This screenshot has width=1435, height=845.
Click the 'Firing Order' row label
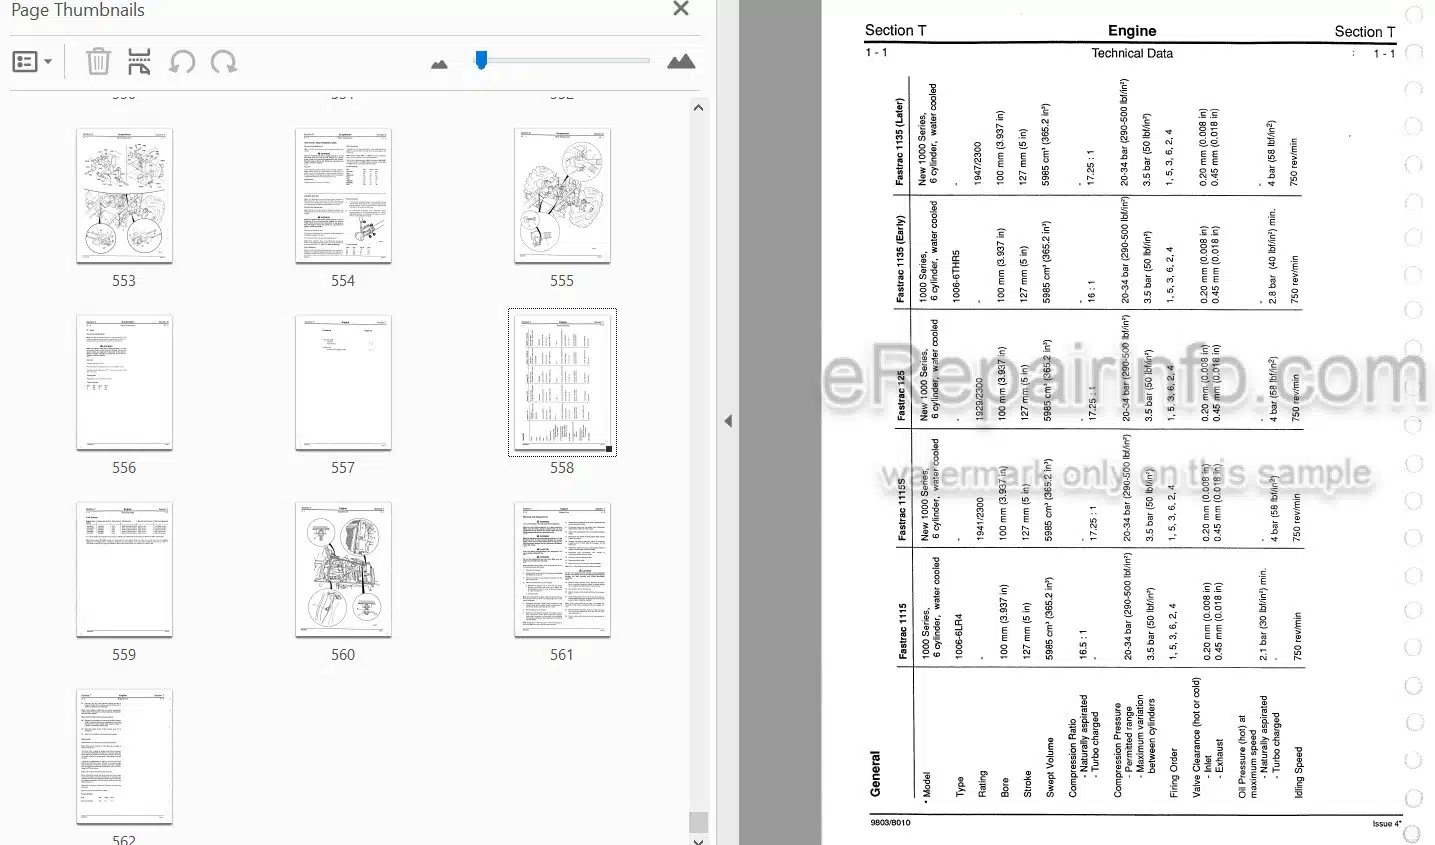point(1175,772)
